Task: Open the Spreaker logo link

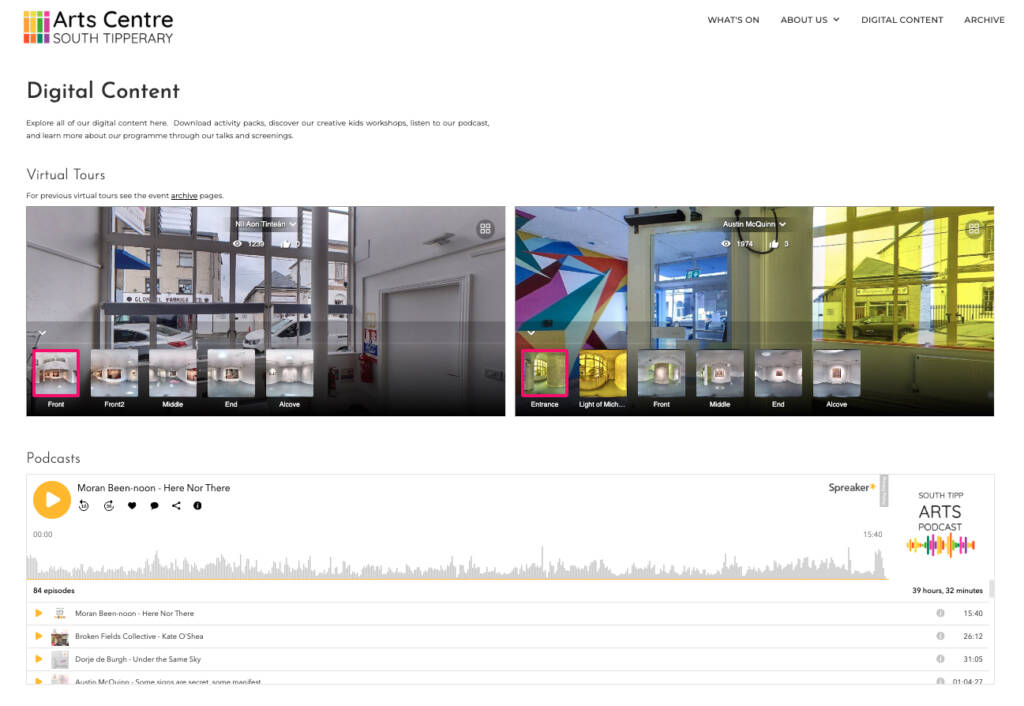Action: coord(852,487)
